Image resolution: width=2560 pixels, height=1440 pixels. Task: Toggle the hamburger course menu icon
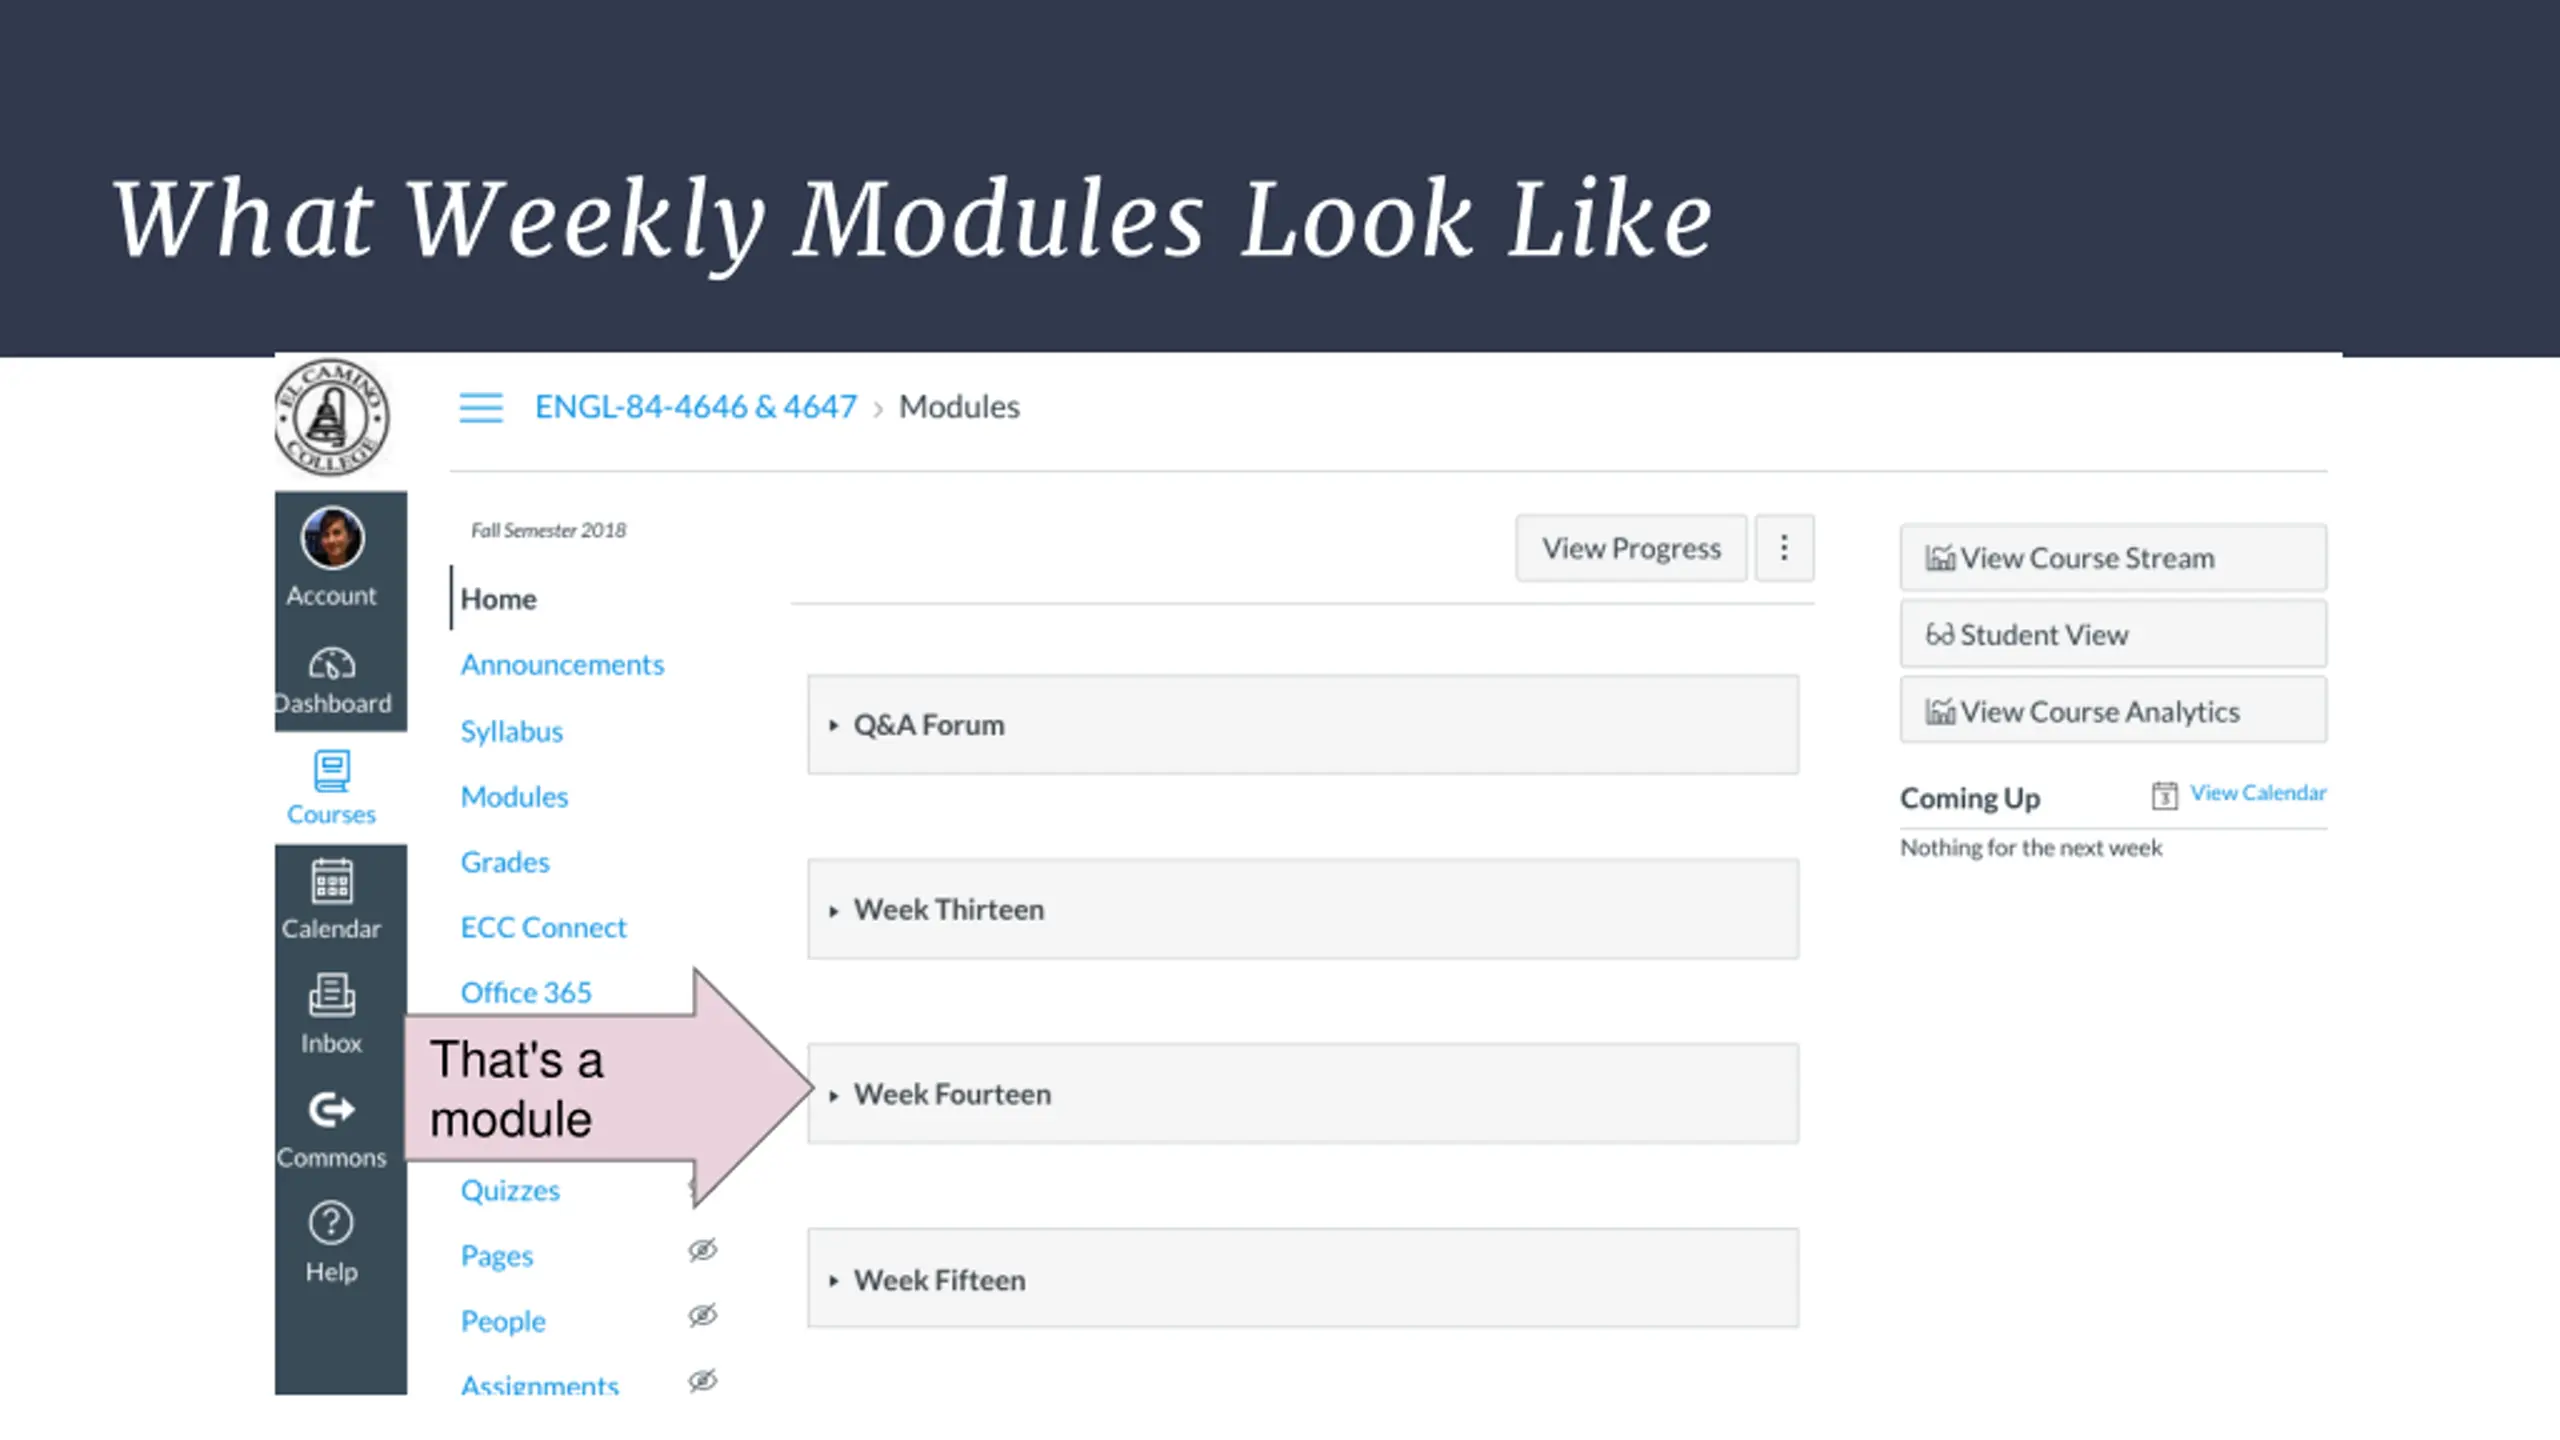(481, 408)
